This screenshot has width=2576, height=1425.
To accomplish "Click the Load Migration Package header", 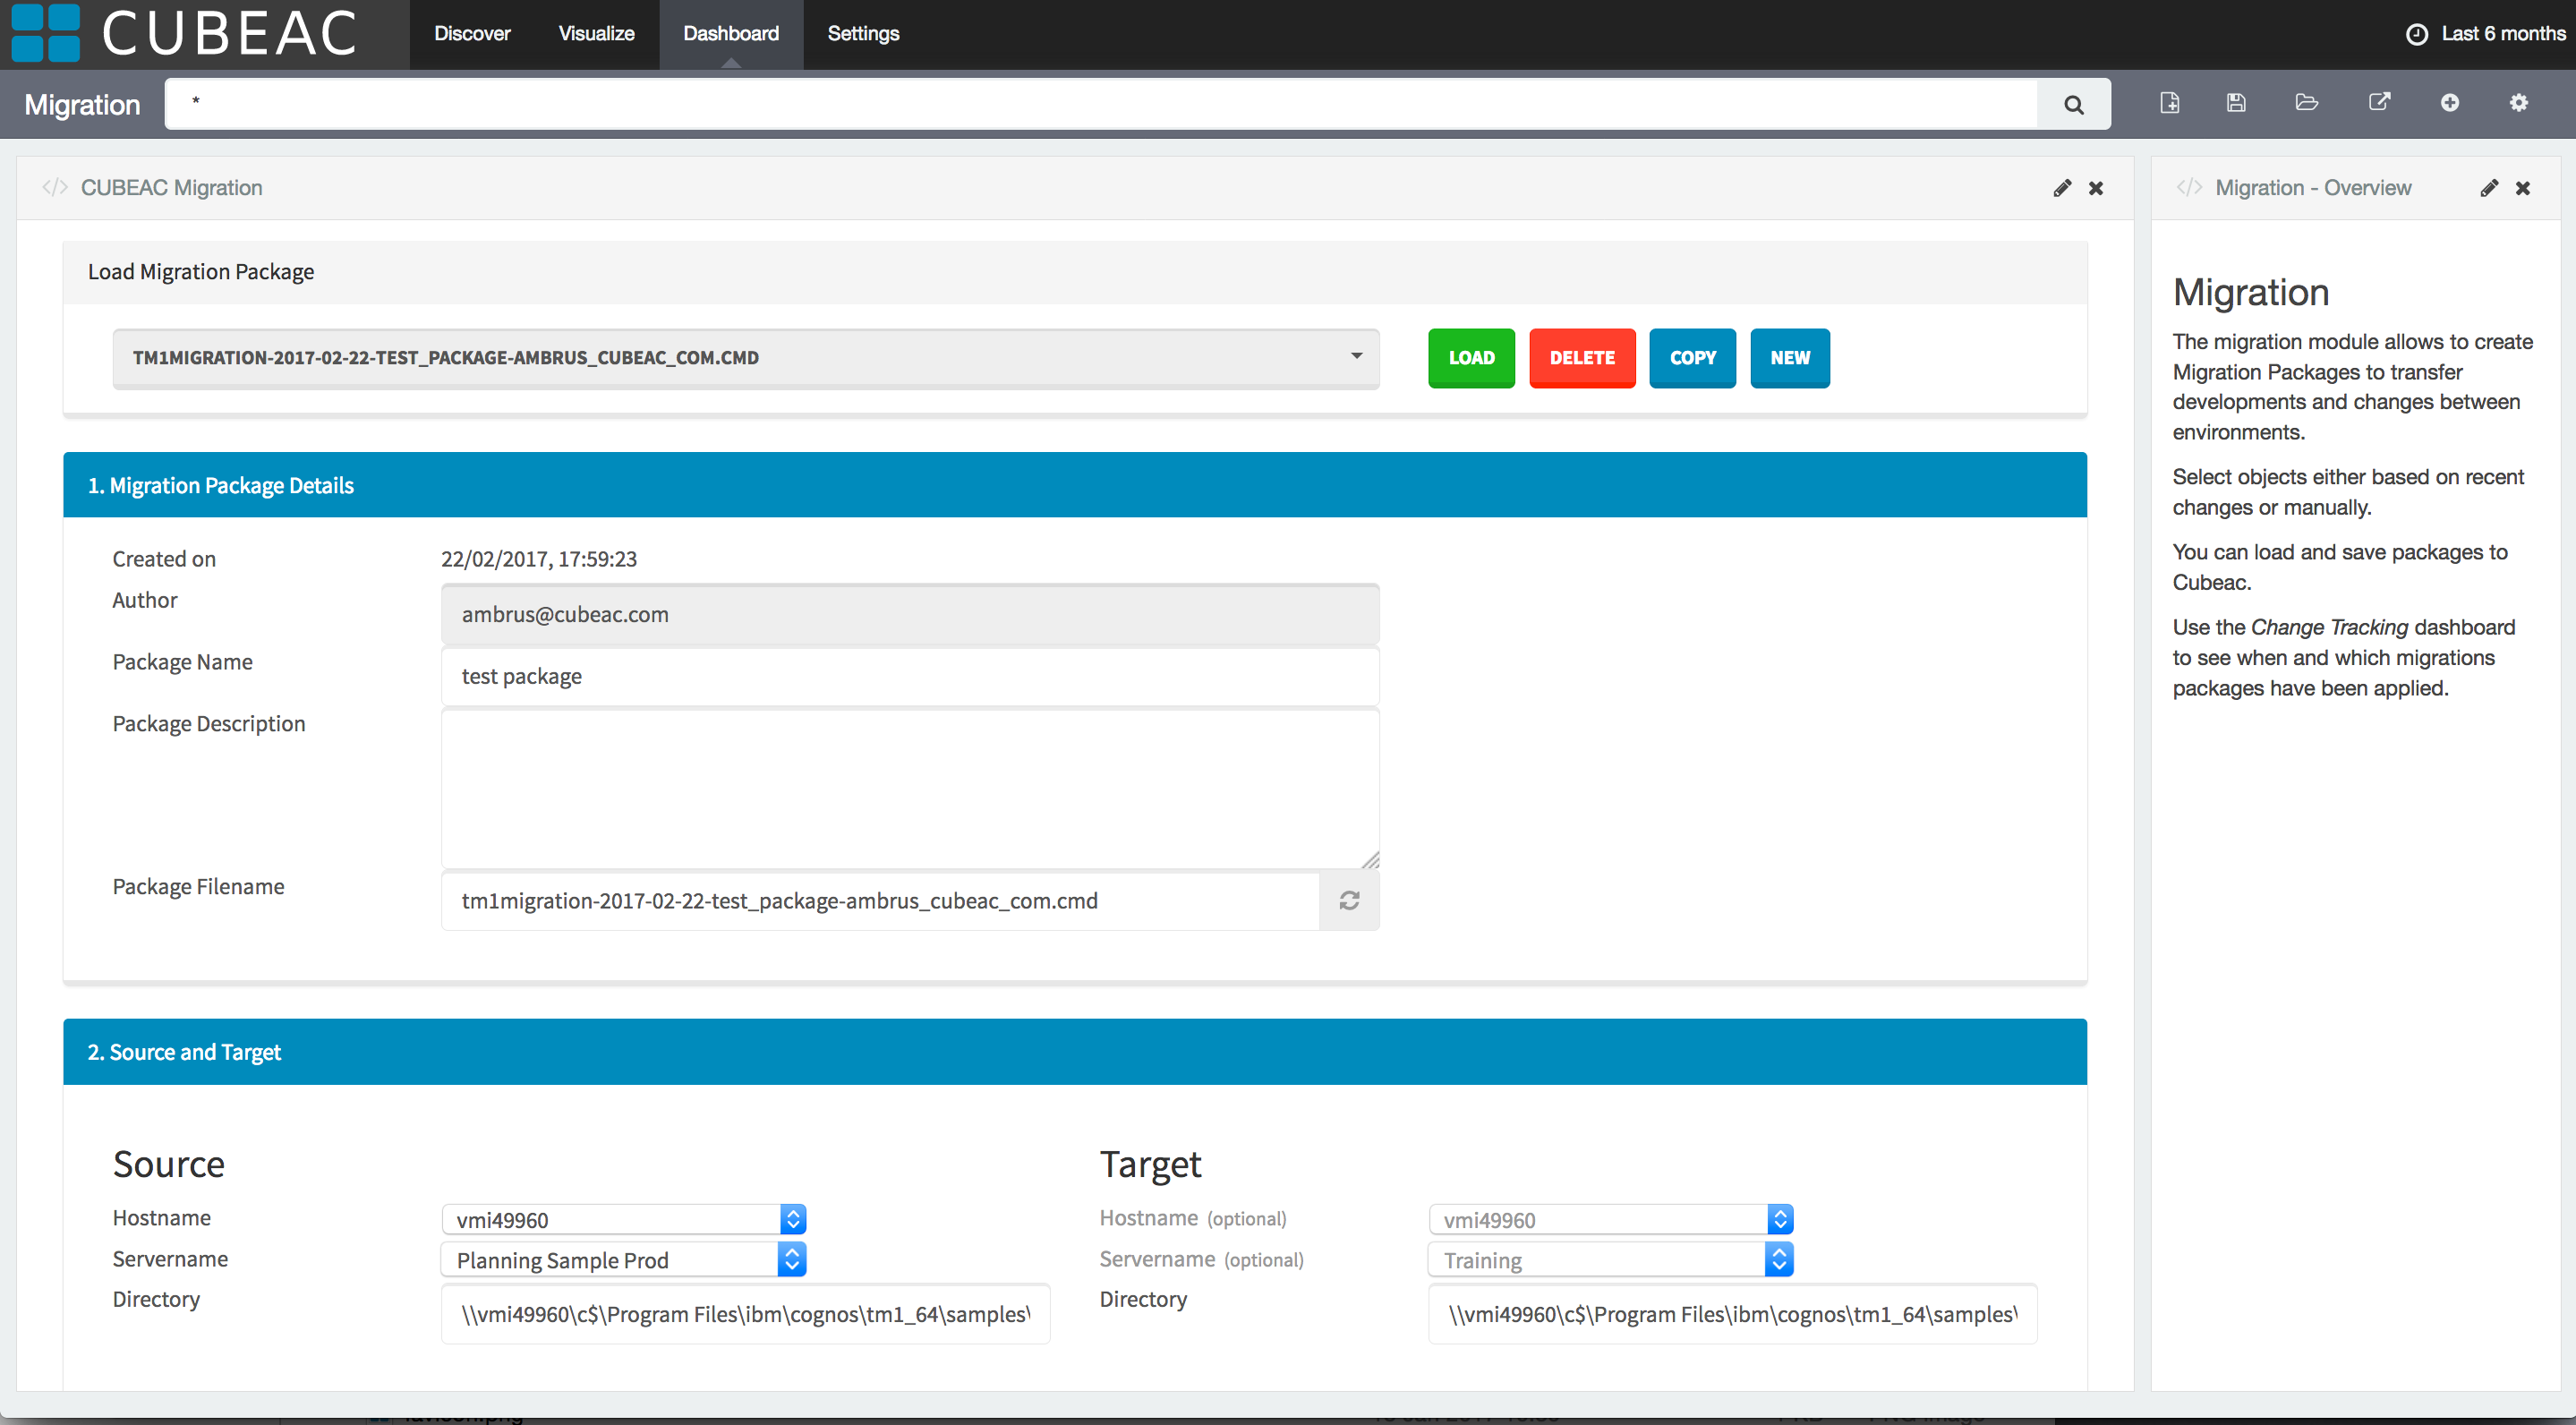I will 1074,272.
